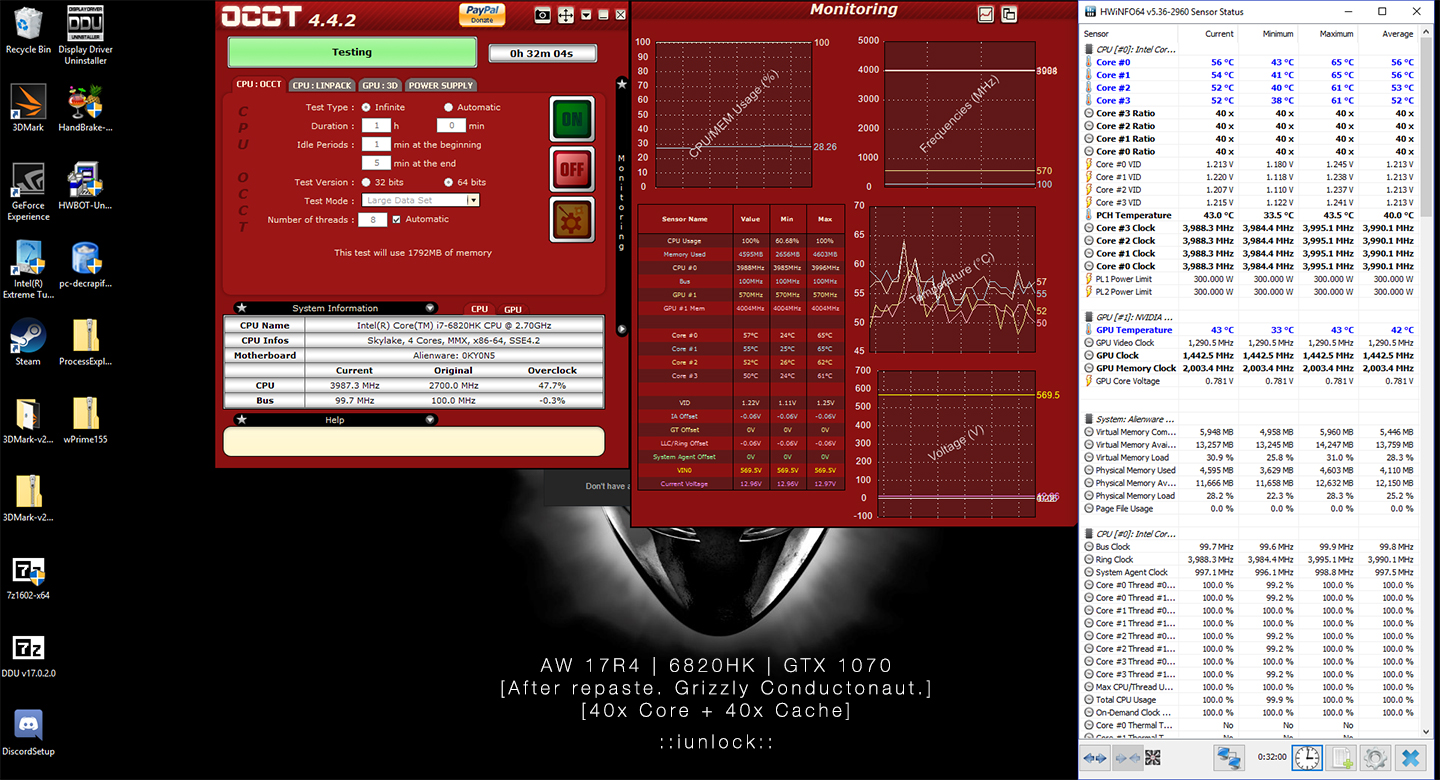Click the HWiNFO clock reset timer button
Screen dimensions: 1440x780
click(x=1306, y=758)
